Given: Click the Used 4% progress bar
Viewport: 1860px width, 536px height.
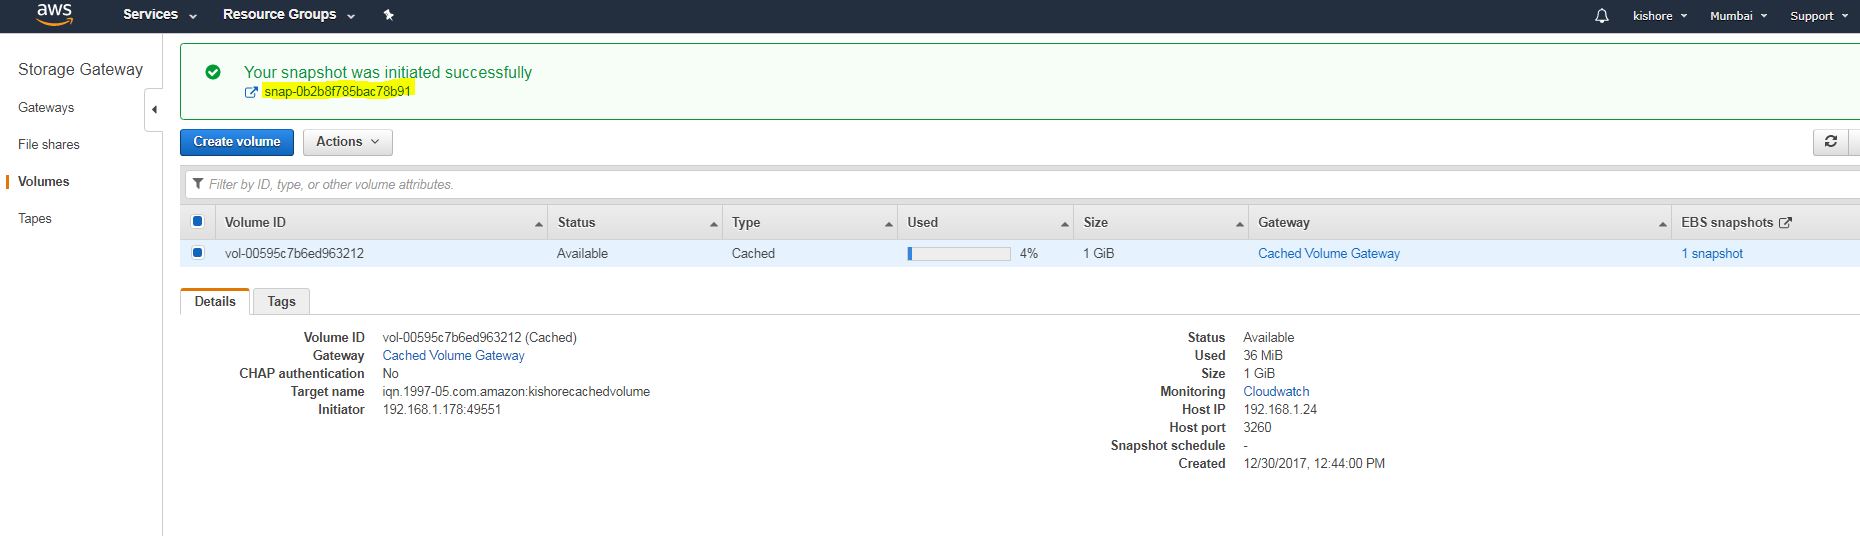Looking at the screenshot, I should pyautogui.click(x=958, y=254).
